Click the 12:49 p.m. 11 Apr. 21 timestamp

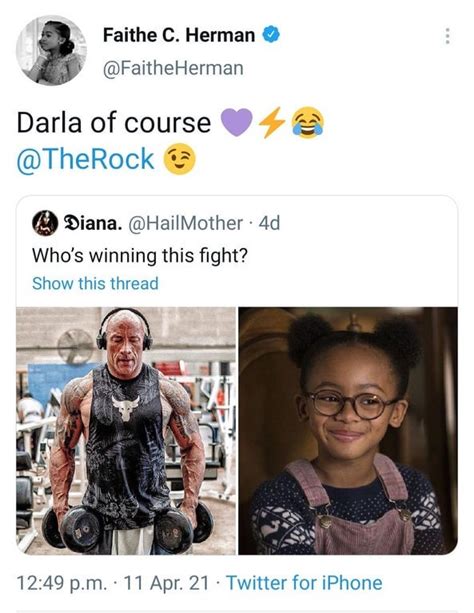113,583
